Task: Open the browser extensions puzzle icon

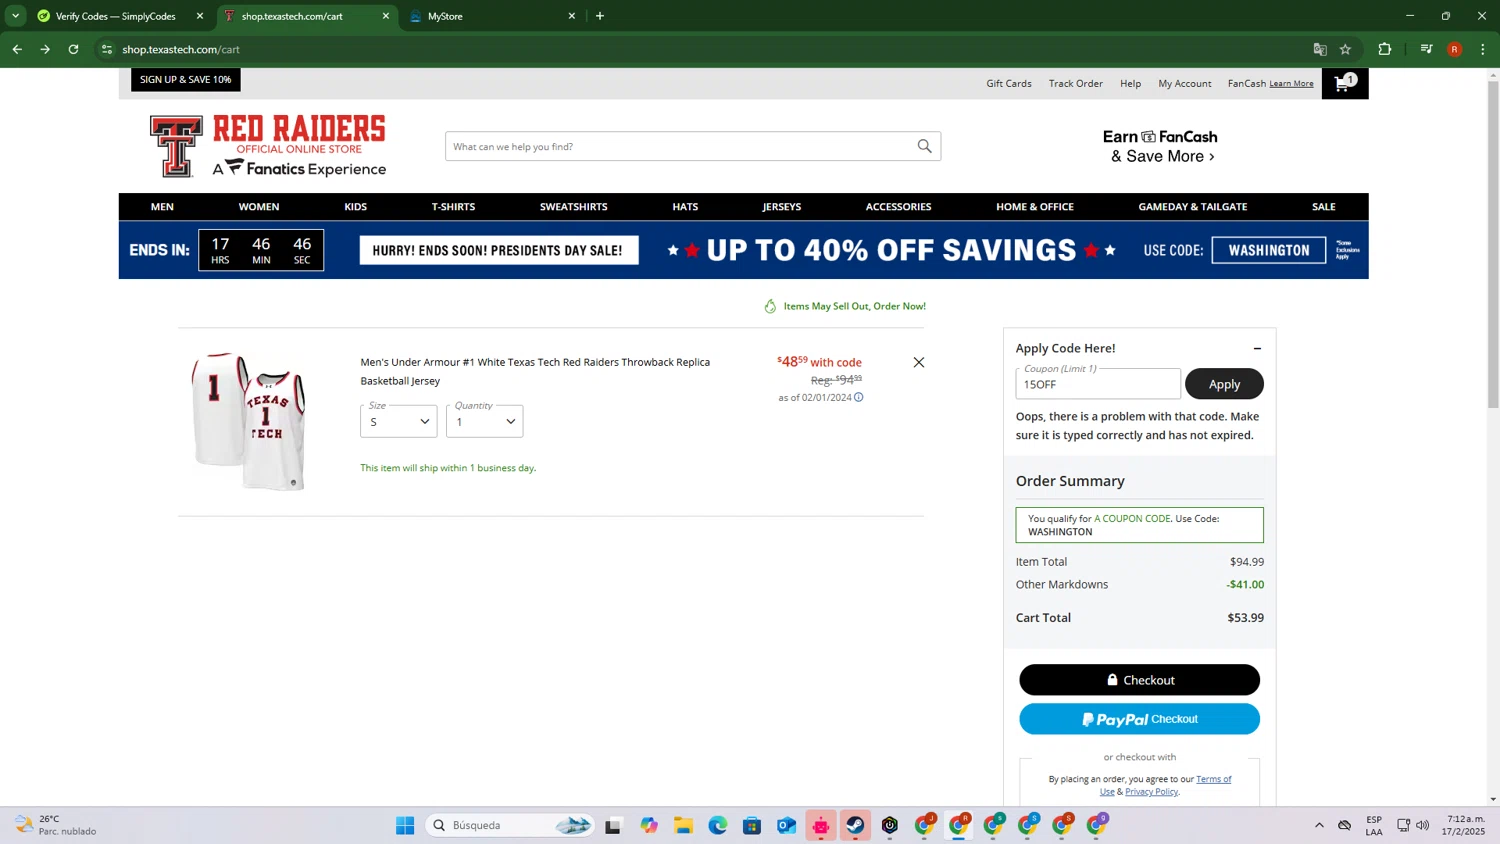Action: (1385, 49)
